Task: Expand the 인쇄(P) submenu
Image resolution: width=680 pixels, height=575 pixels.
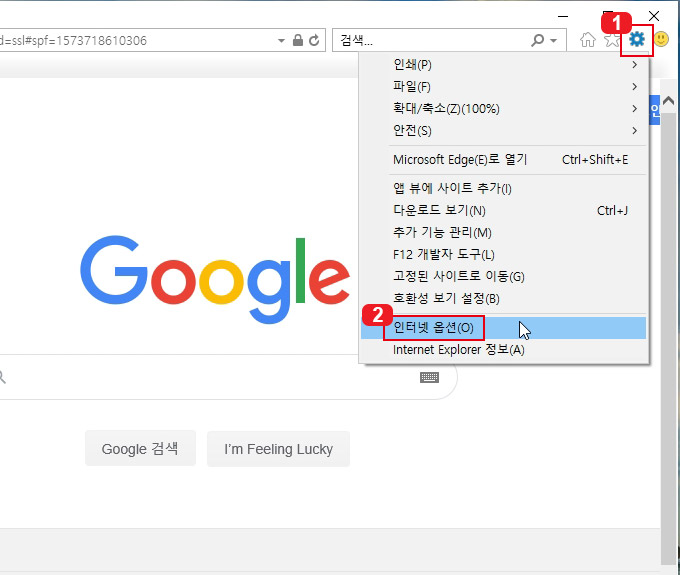Action: click(503, 65)
